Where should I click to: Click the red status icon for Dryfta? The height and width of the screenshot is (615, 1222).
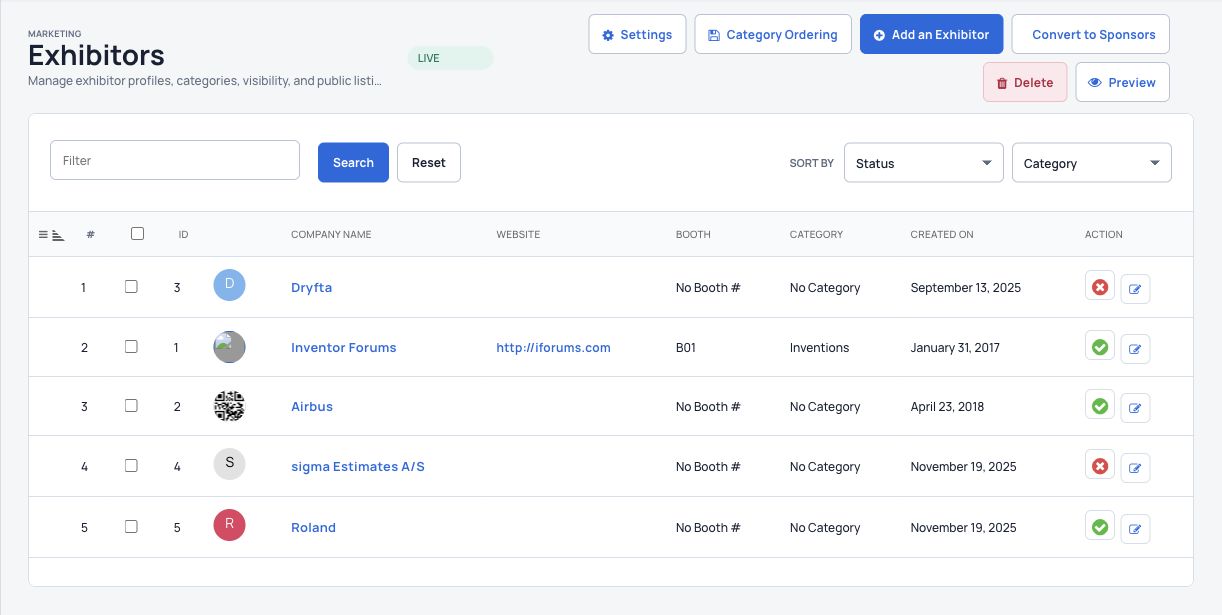(x=1100, y=287)
